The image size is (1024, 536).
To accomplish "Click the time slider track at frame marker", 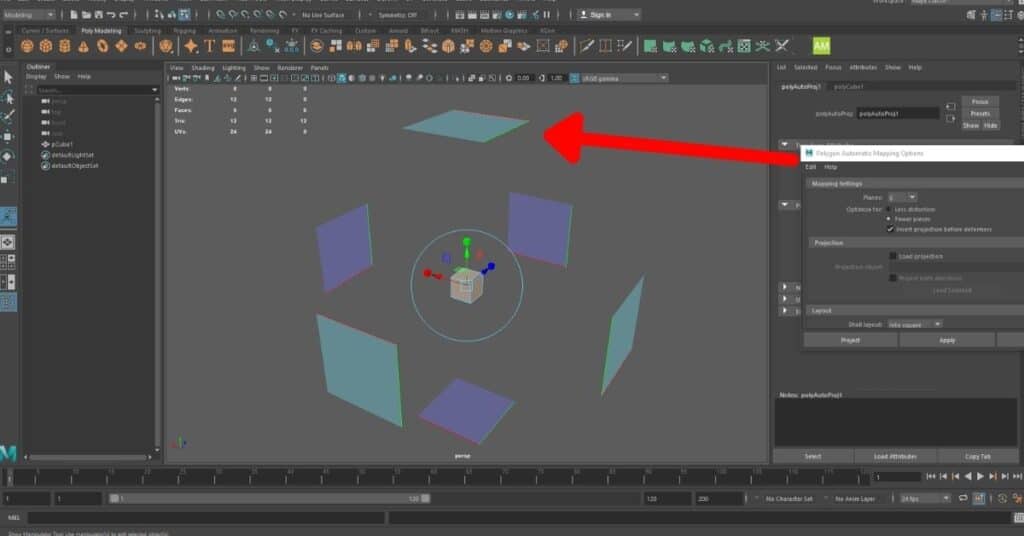I will click(x=9, y=477).
